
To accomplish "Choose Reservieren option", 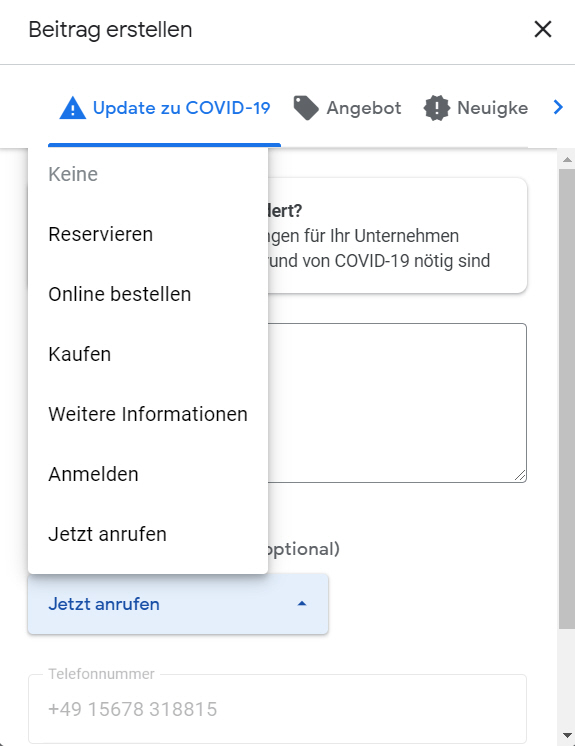I will coord(148,234).
